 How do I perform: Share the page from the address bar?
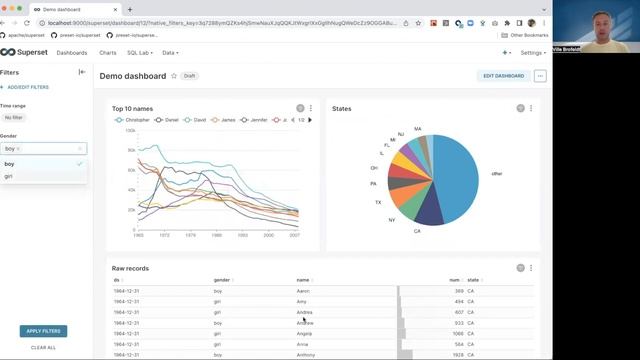click(x=406, y=23)
